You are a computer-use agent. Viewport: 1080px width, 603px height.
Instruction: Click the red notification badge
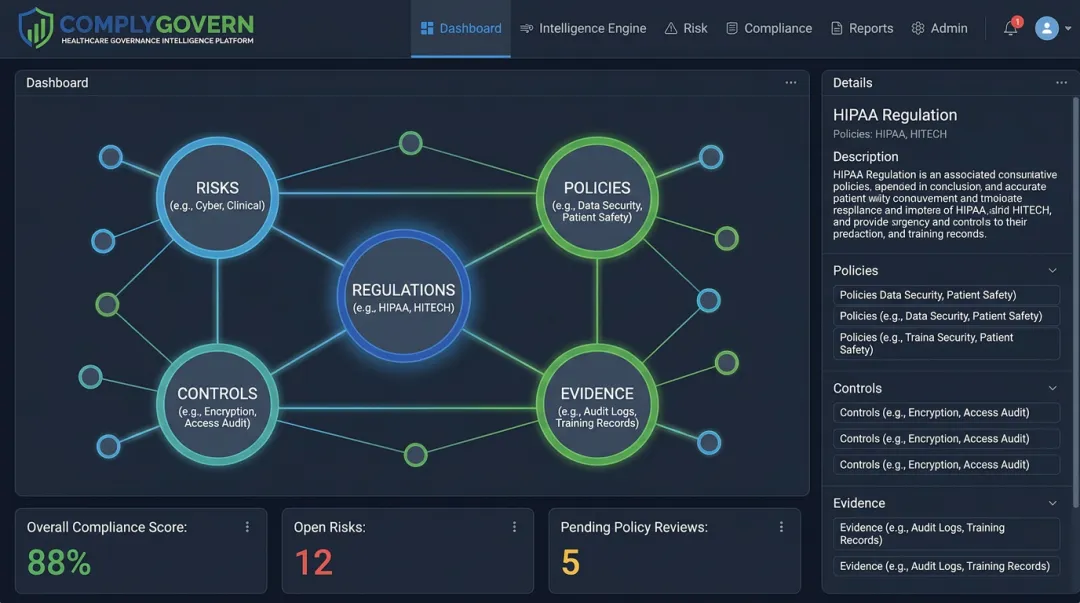pyautogui.click(x=1017, y=21)
